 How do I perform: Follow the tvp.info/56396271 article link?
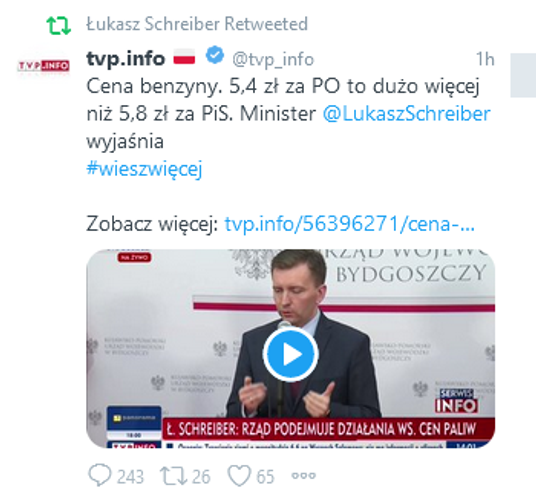coord(350,224)
